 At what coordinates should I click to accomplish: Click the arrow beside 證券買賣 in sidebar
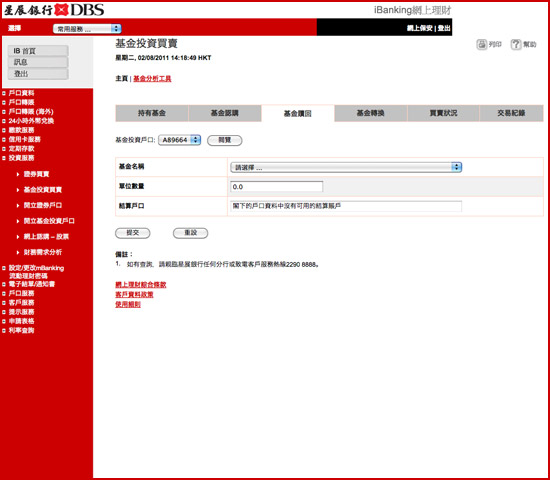(x=18, y=174)
